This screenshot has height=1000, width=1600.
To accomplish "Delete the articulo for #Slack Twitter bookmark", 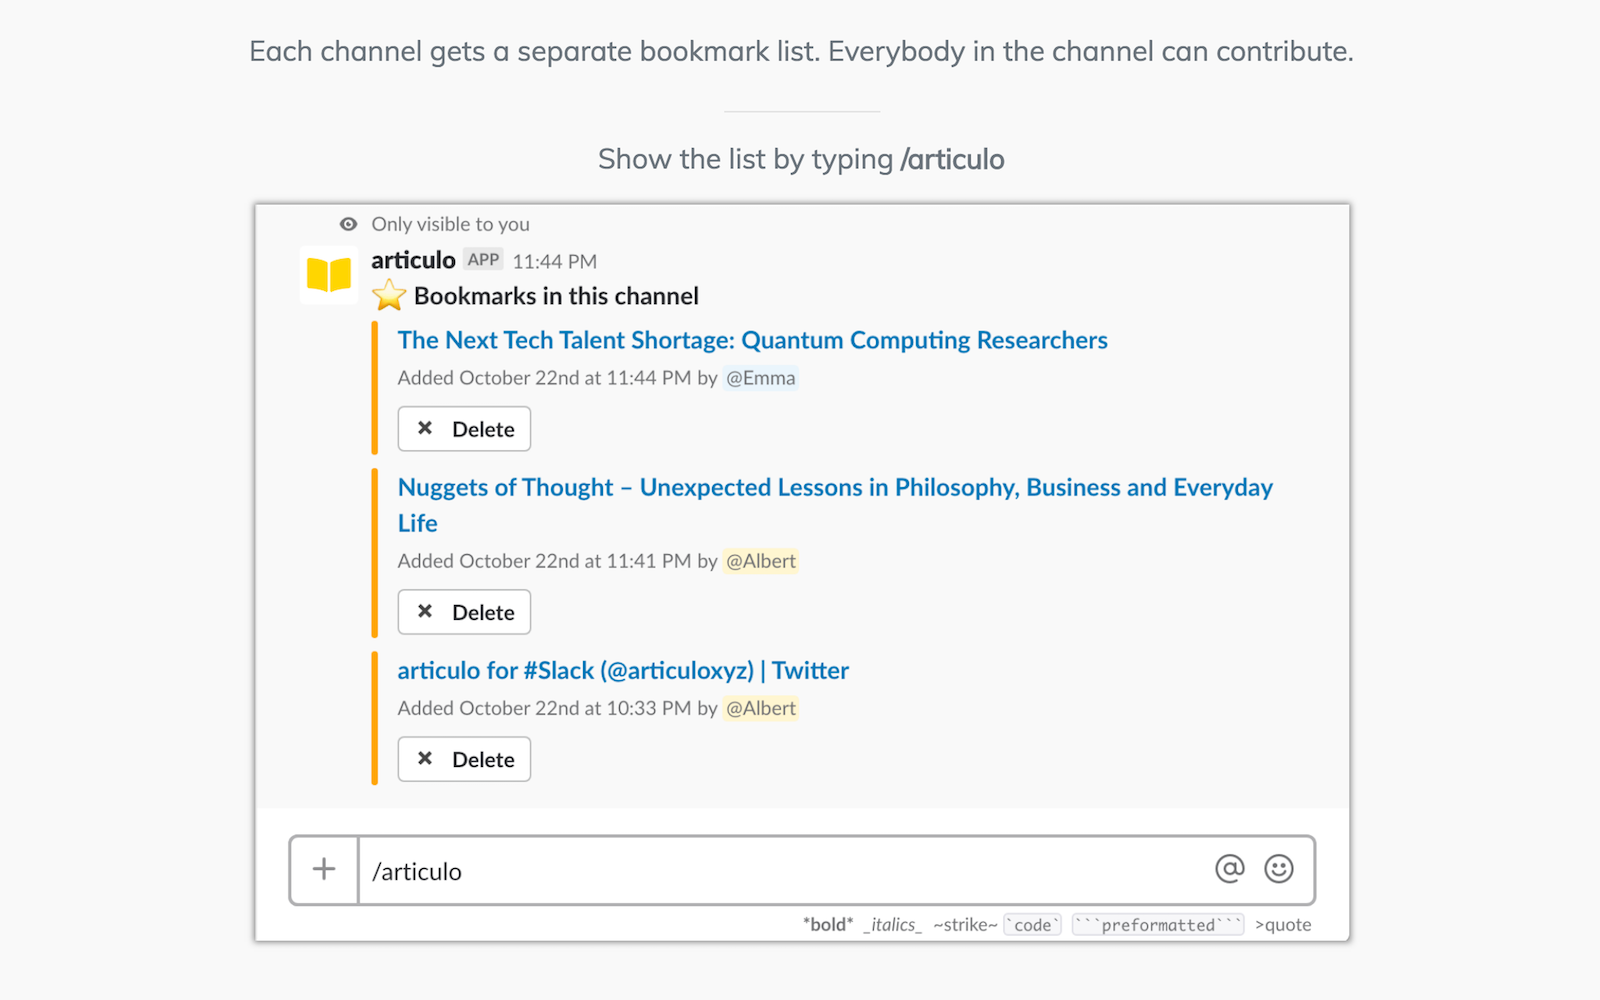I will 464,759.
